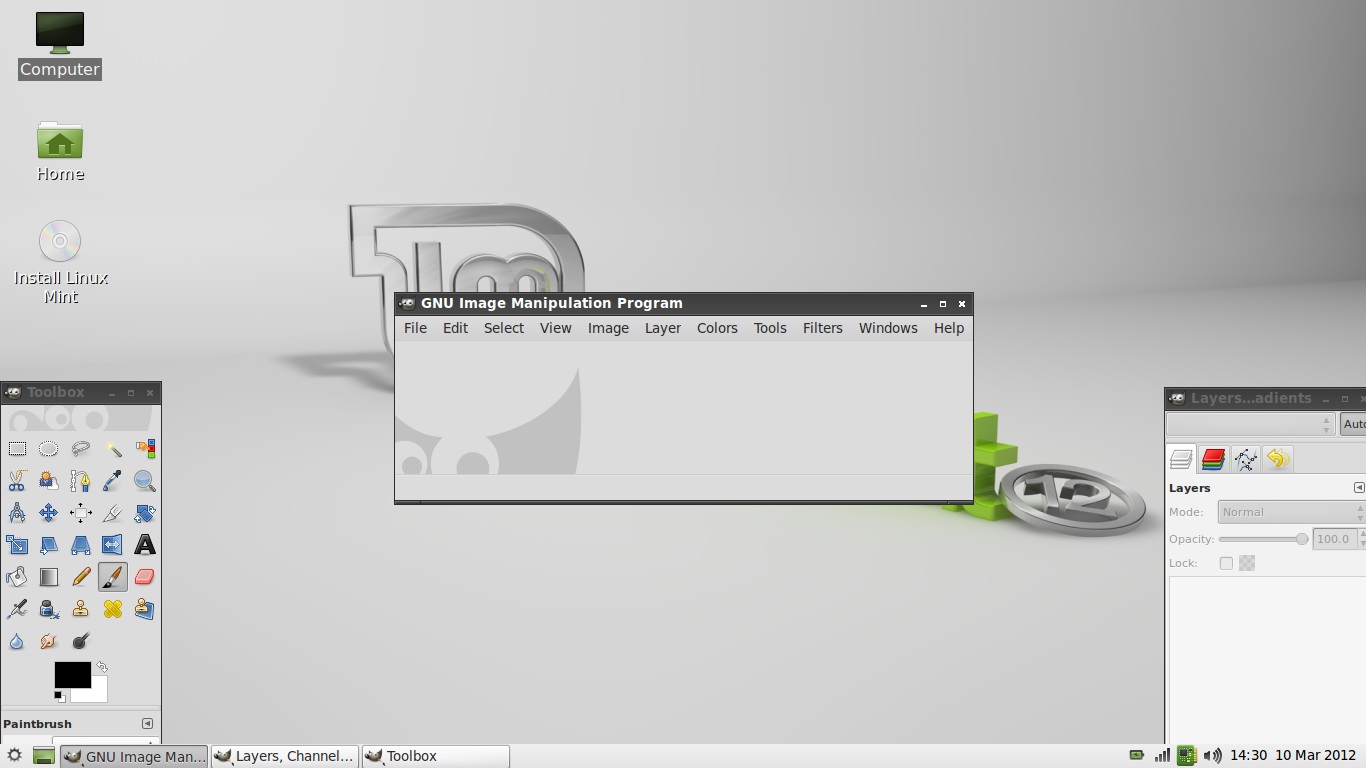
Task: Select the Blend gradient tool
Action: click(x=49, y=577)
